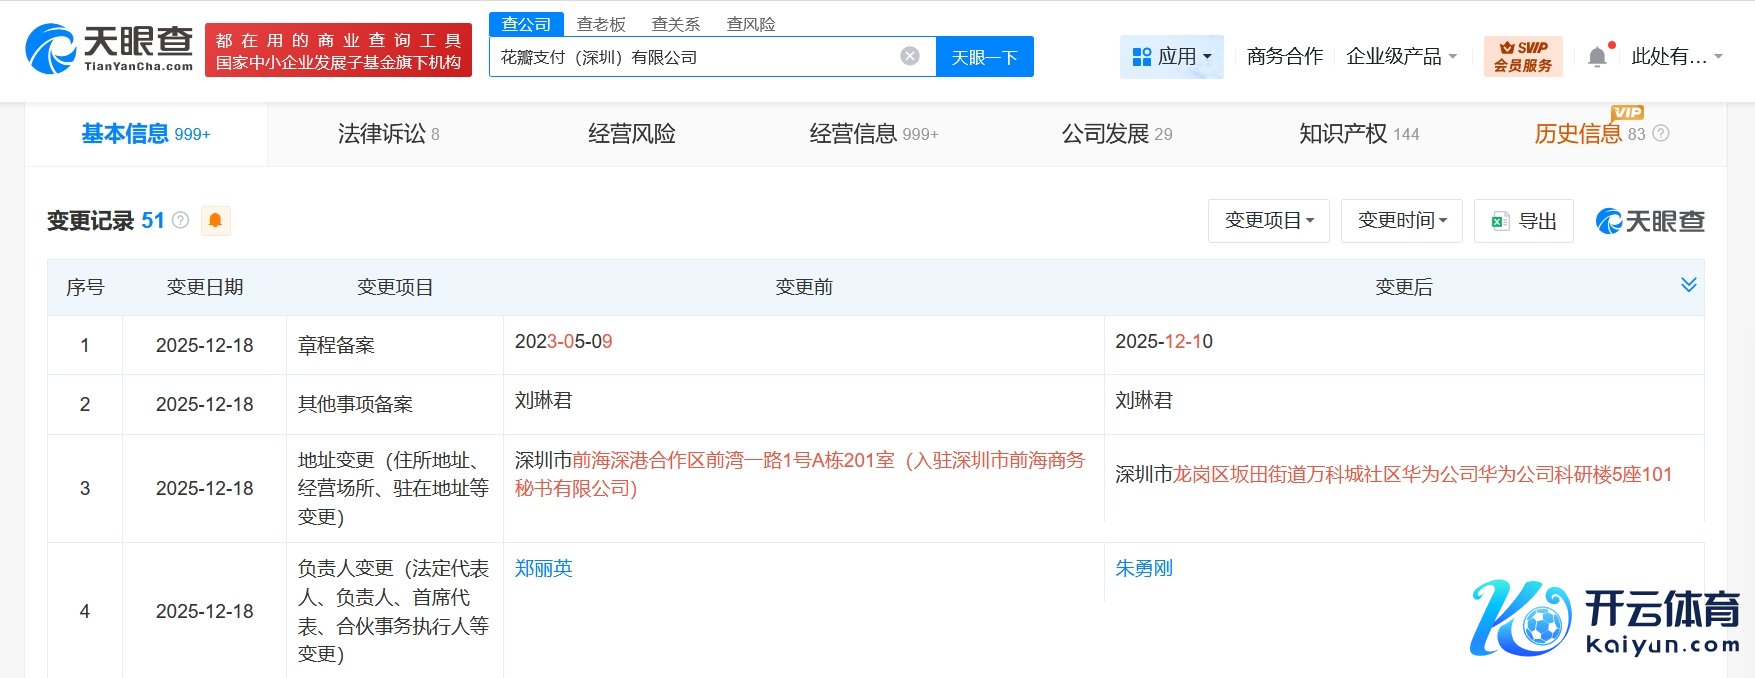Expand table with double chevron icon
Viewport: 1755px width, 678px height.
click(1688, 285)
